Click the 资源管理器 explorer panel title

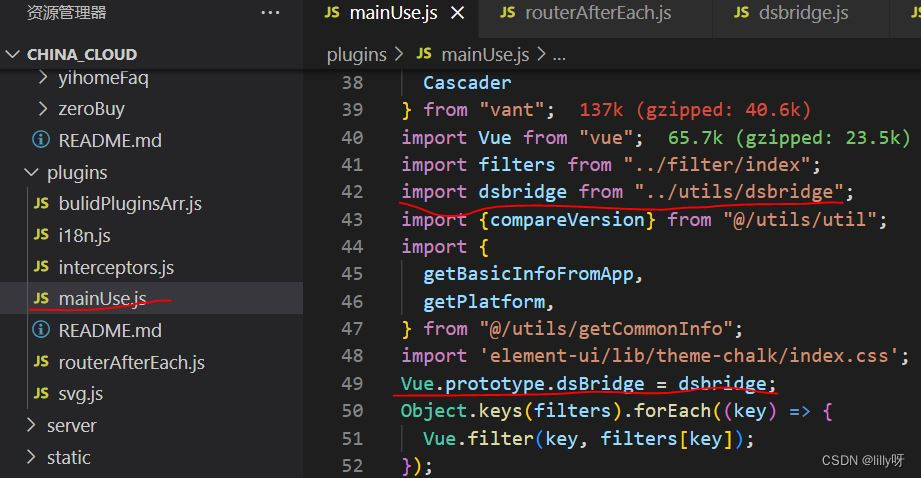(66, 12)
